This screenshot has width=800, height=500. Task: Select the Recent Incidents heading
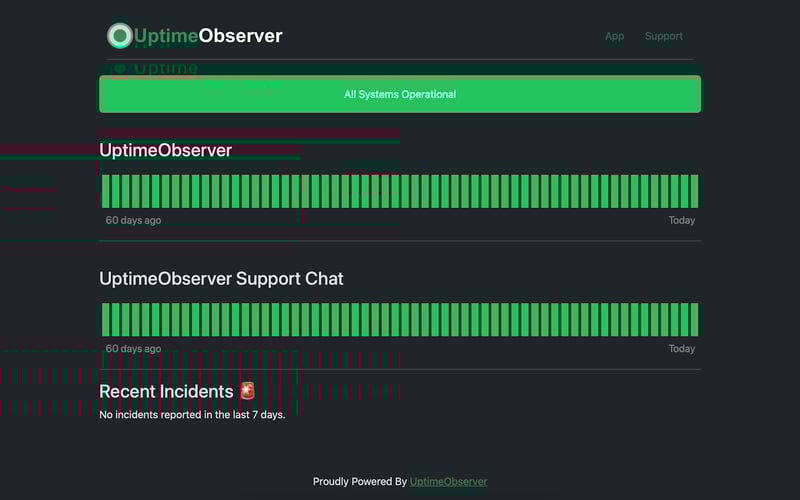coord(166,391)
